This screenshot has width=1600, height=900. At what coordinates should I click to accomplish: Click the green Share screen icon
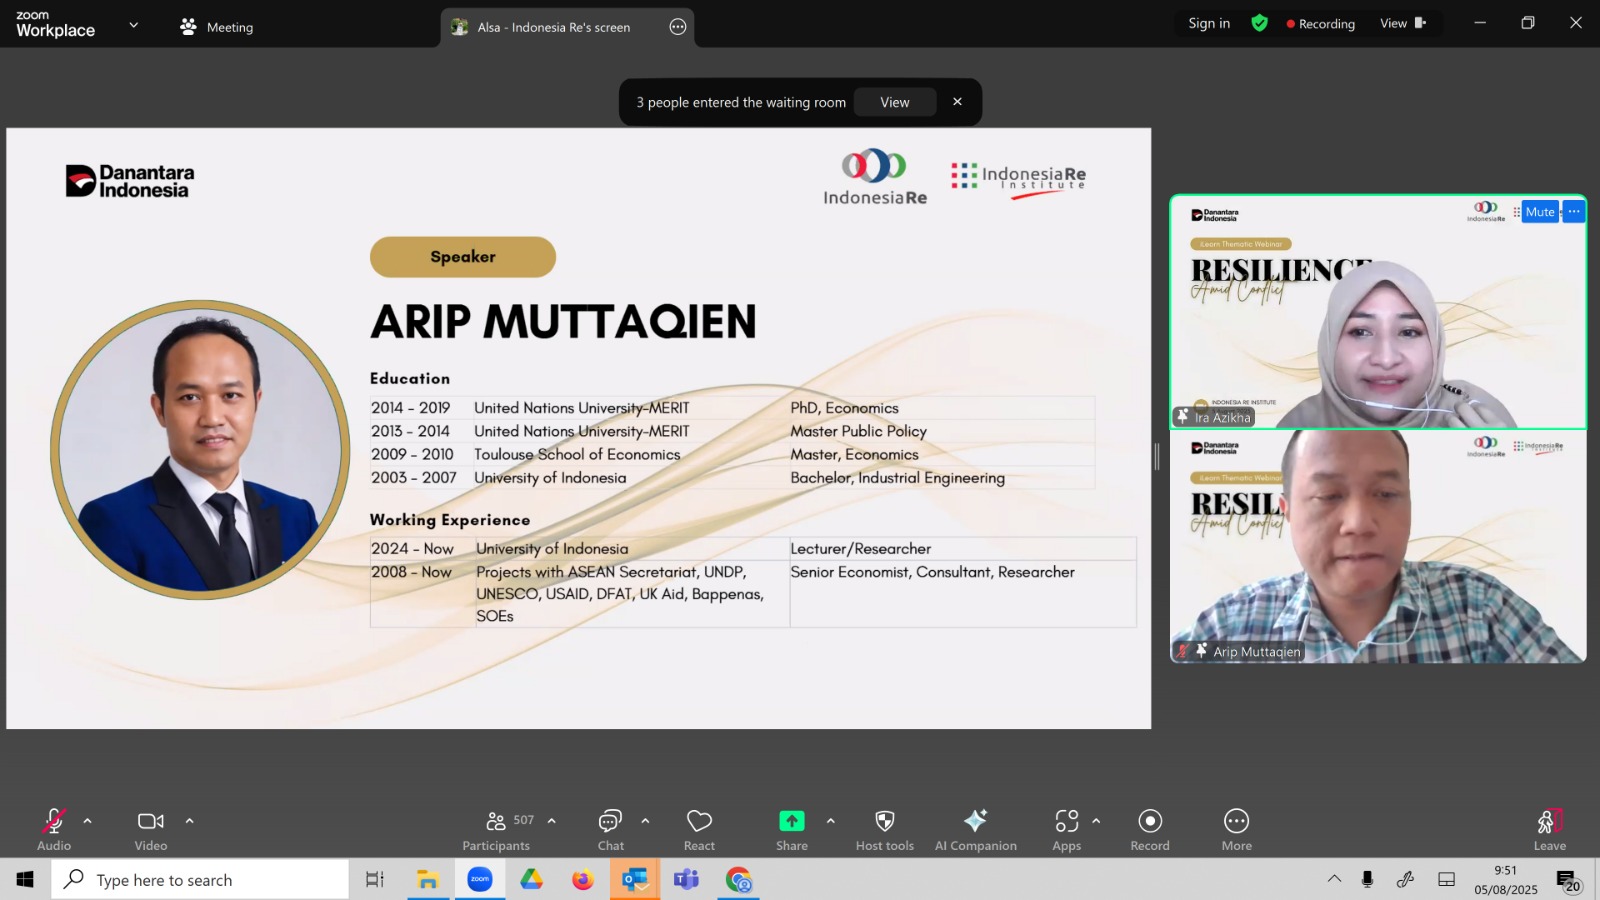[791, 821]
